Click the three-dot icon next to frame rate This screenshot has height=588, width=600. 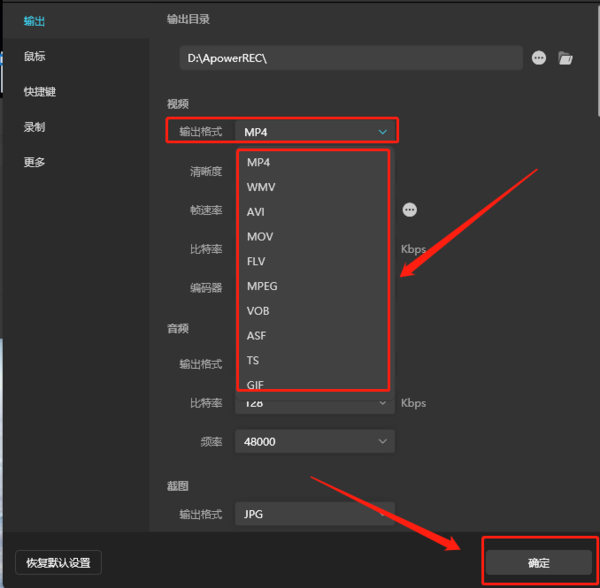point(410,210)
